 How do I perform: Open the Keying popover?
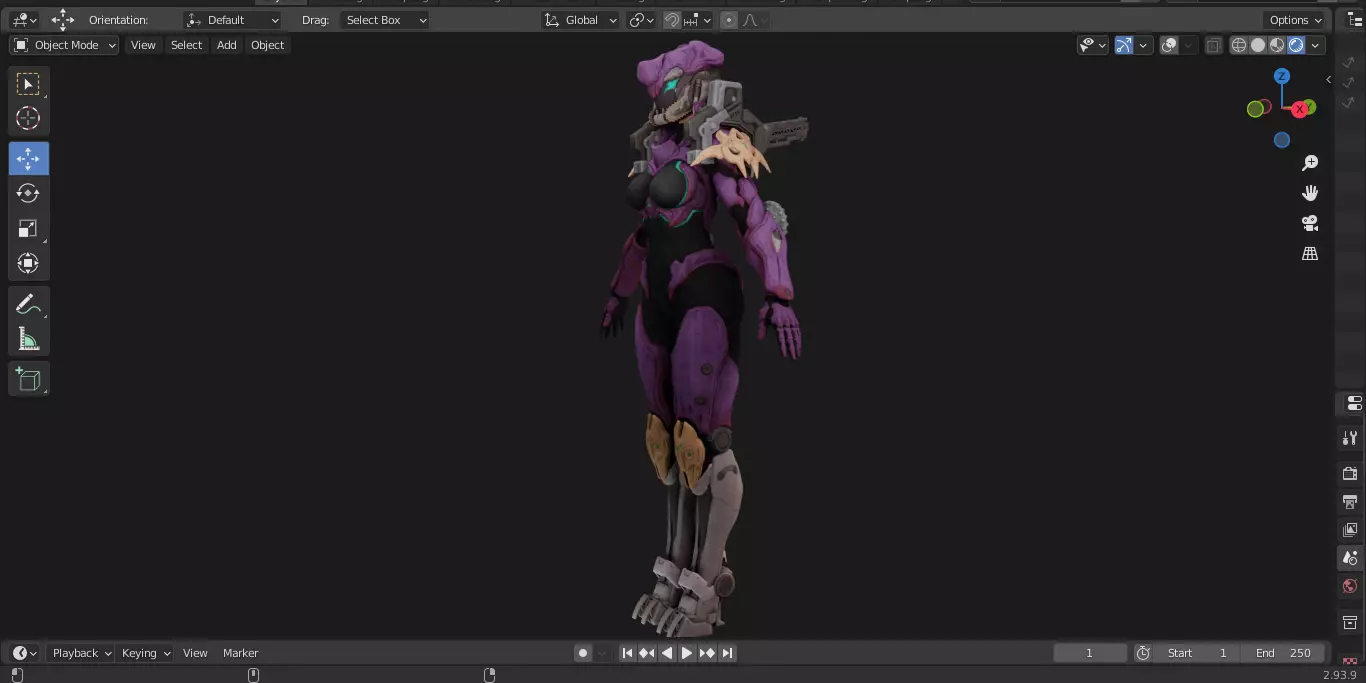(145, 653)
